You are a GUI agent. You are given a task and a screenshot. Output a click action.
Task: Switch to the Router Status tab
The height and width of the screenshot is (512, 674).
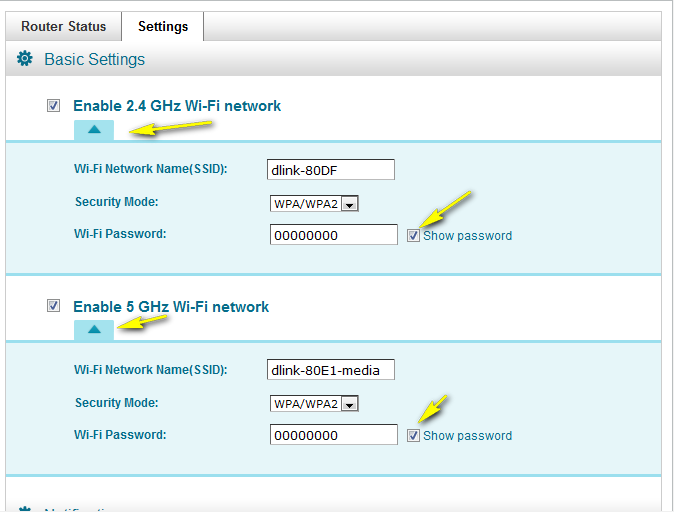[63, 27]
